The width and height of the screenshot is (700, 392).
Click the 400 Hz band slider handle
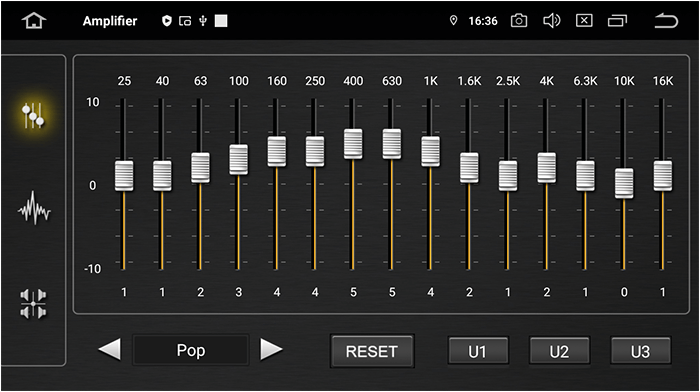tap(353, 144)
